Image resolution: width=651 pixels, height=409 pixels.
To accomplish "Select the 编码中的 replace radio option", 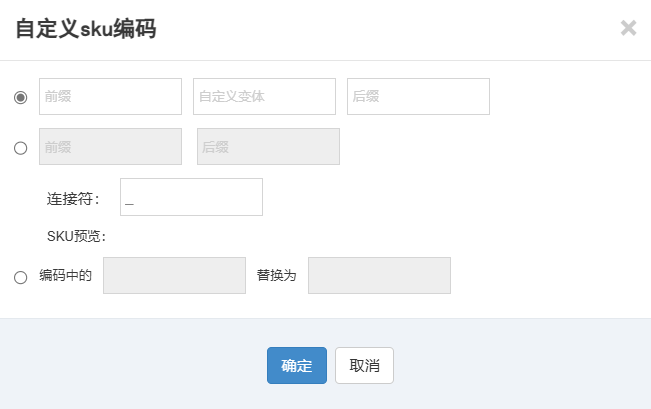I will (x=20, y=277).
